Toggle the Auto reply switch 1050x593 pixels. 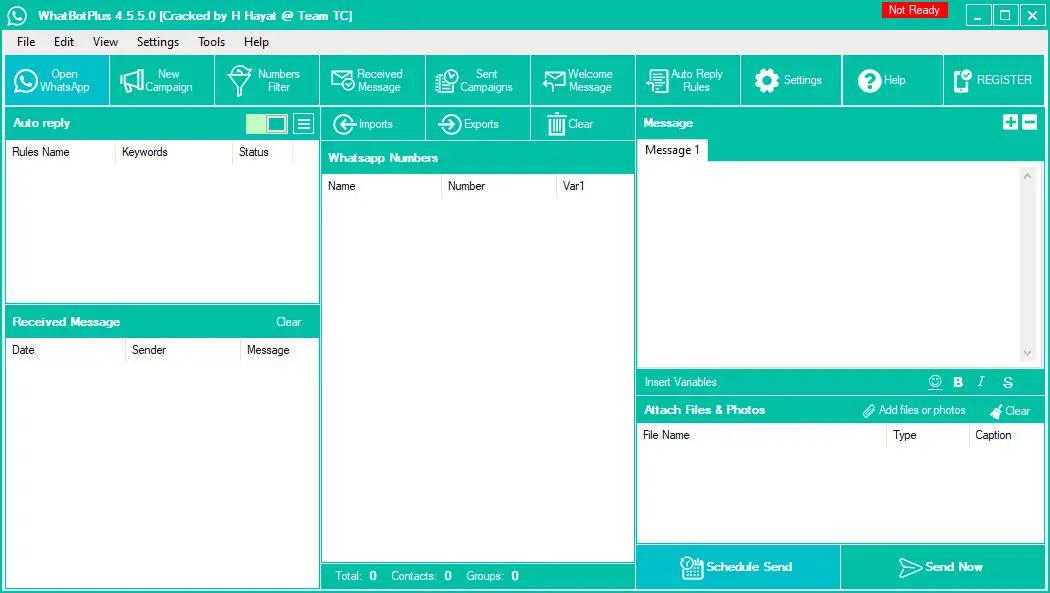pos(267,124)
